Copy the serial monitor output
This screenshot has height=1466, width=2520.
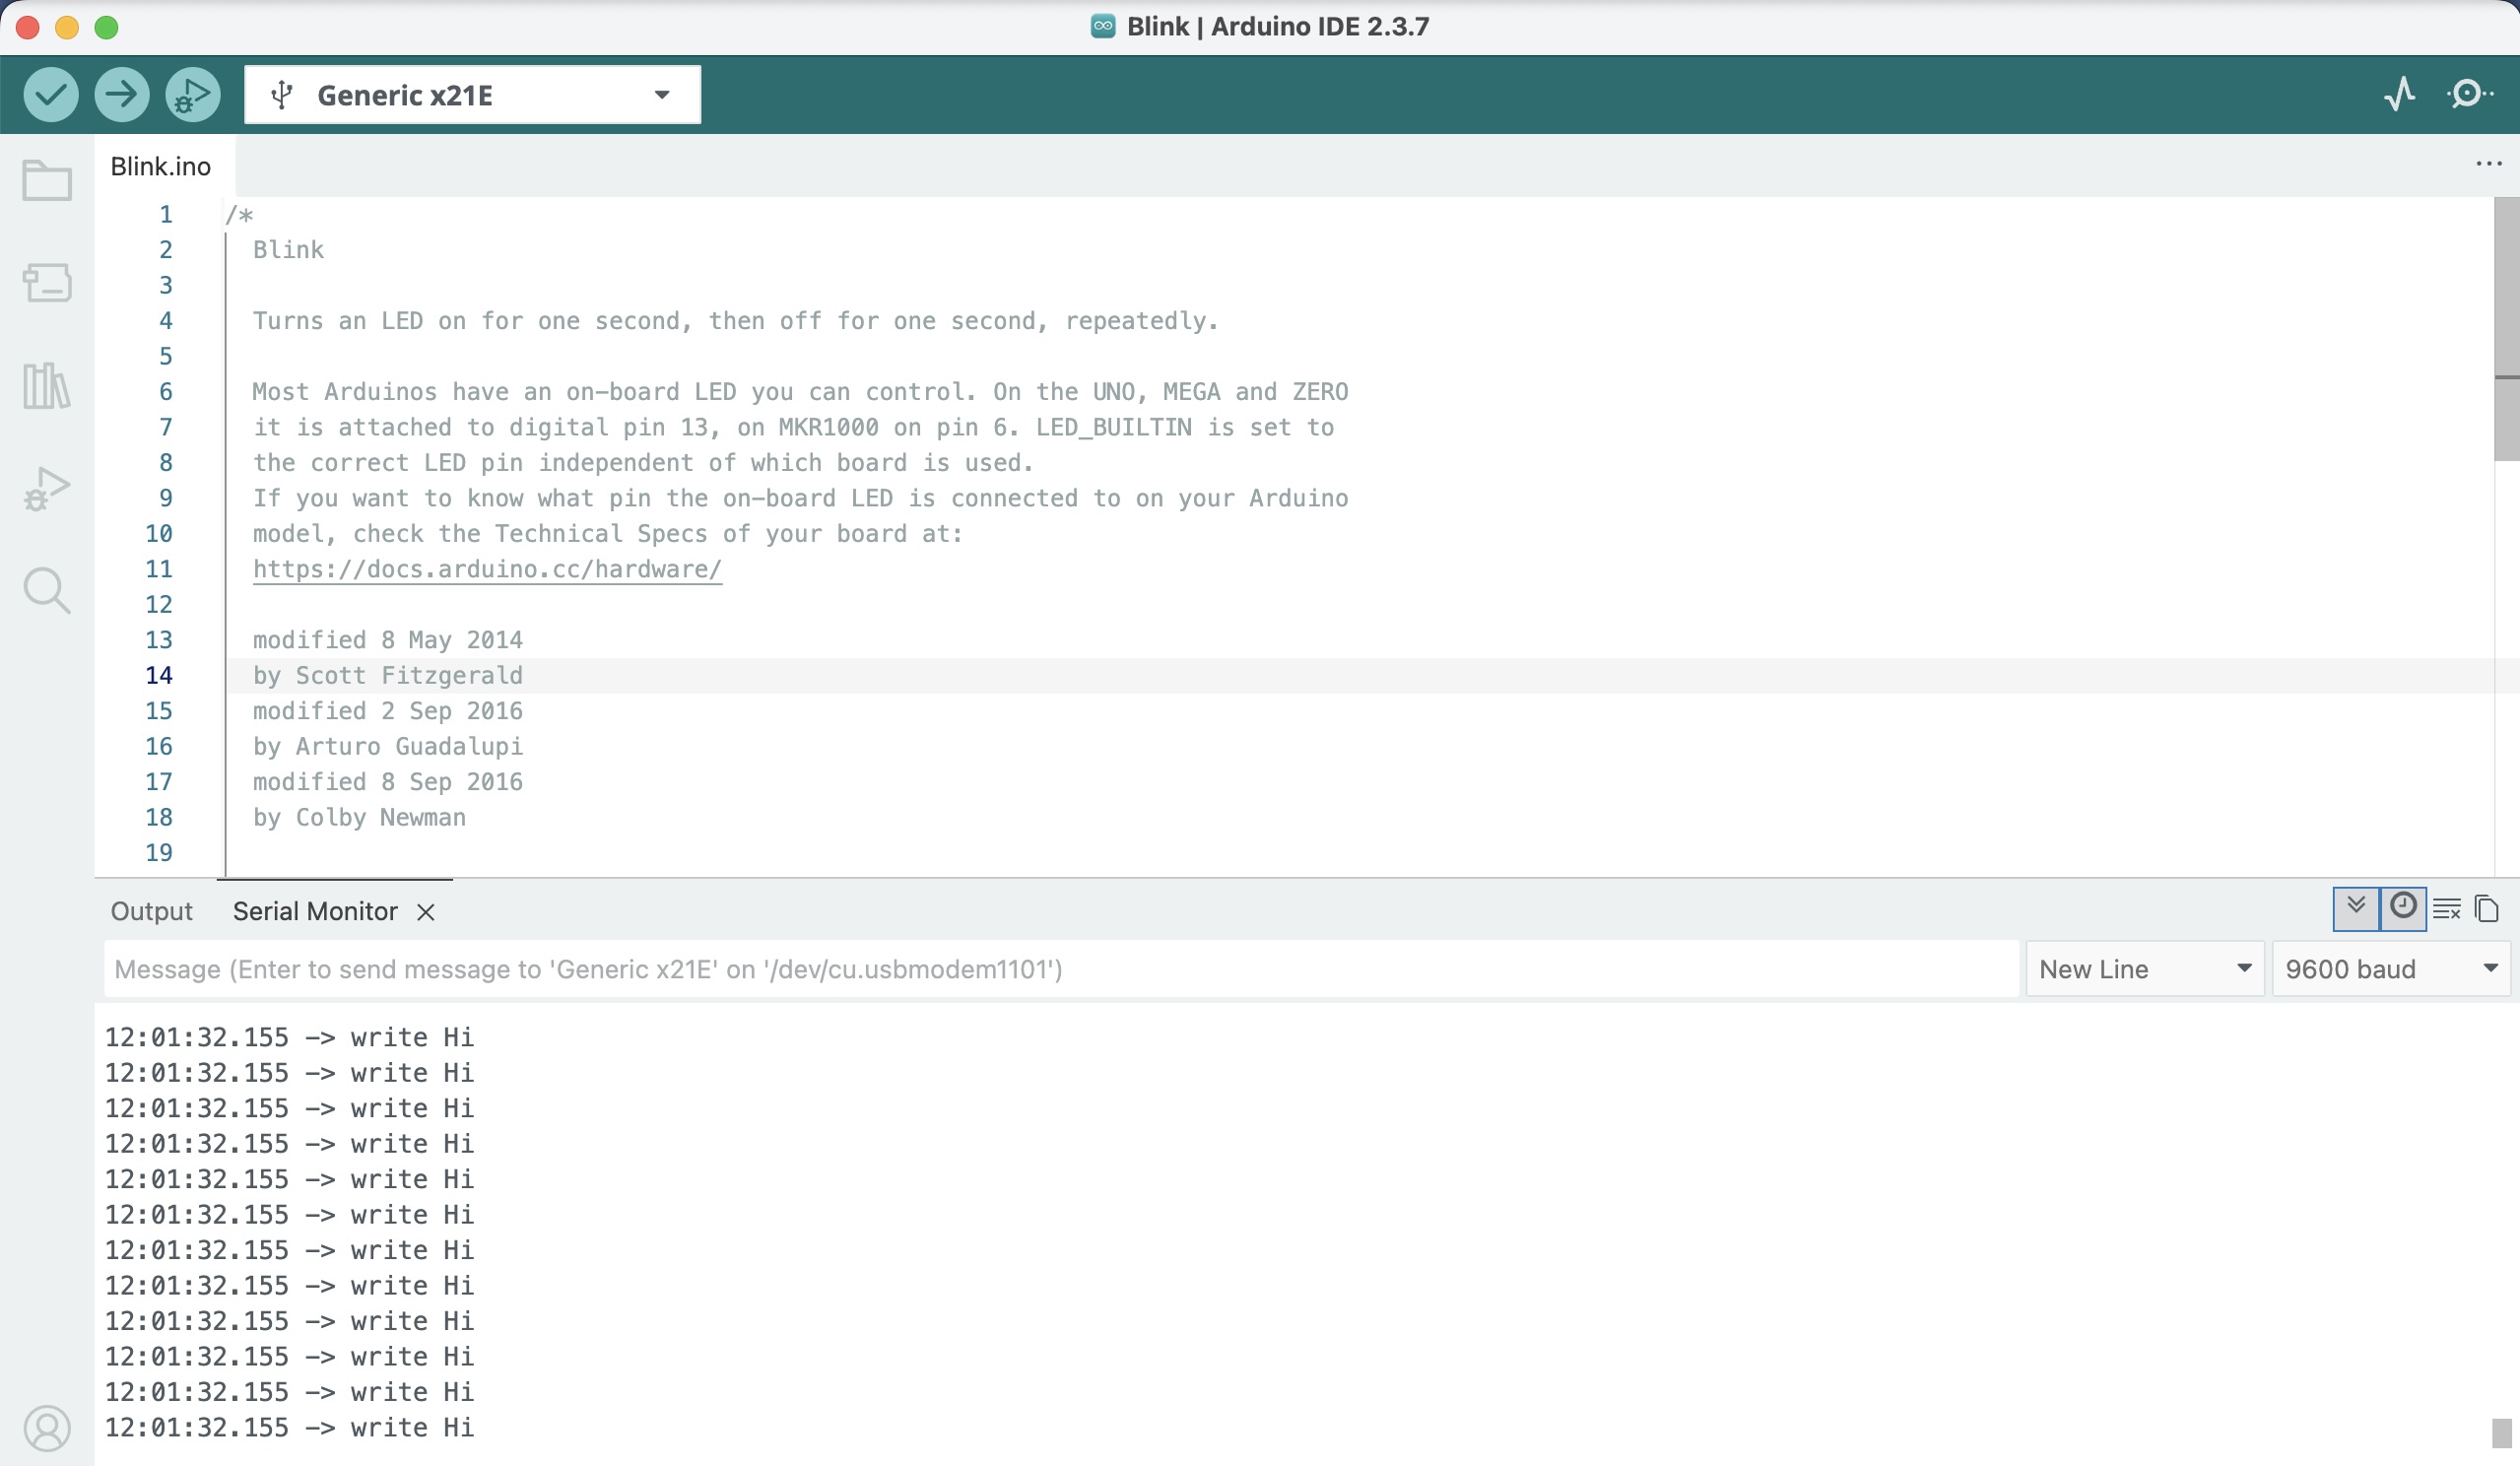pyautogui.click(x=2487, y=909)
